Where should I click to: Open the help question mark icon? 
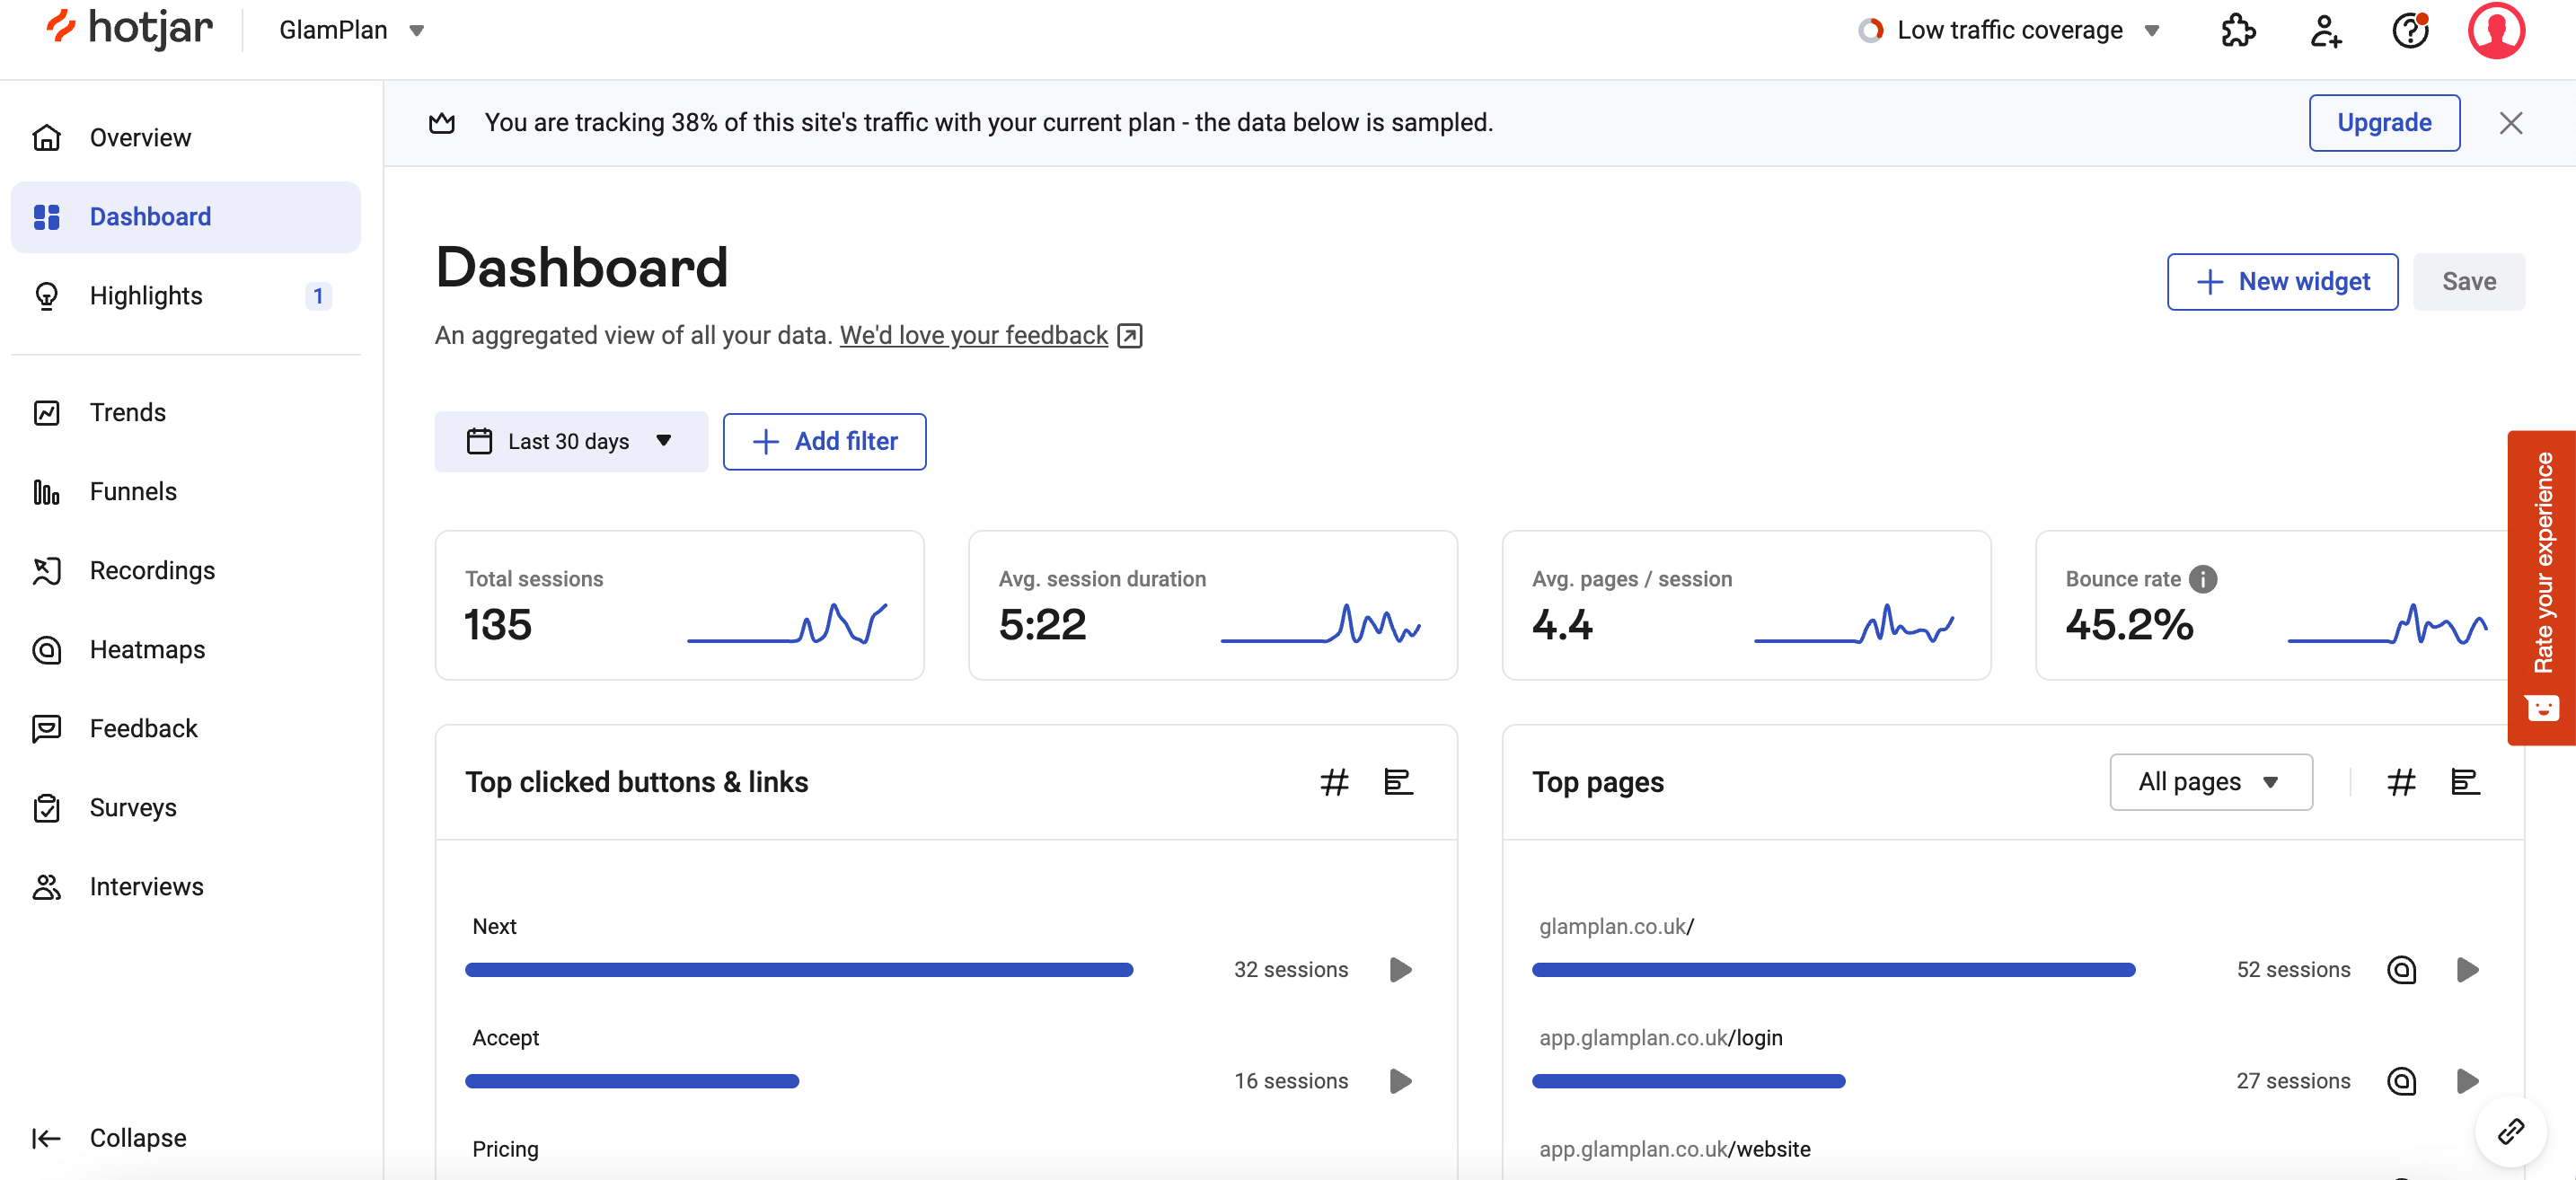2410,30
